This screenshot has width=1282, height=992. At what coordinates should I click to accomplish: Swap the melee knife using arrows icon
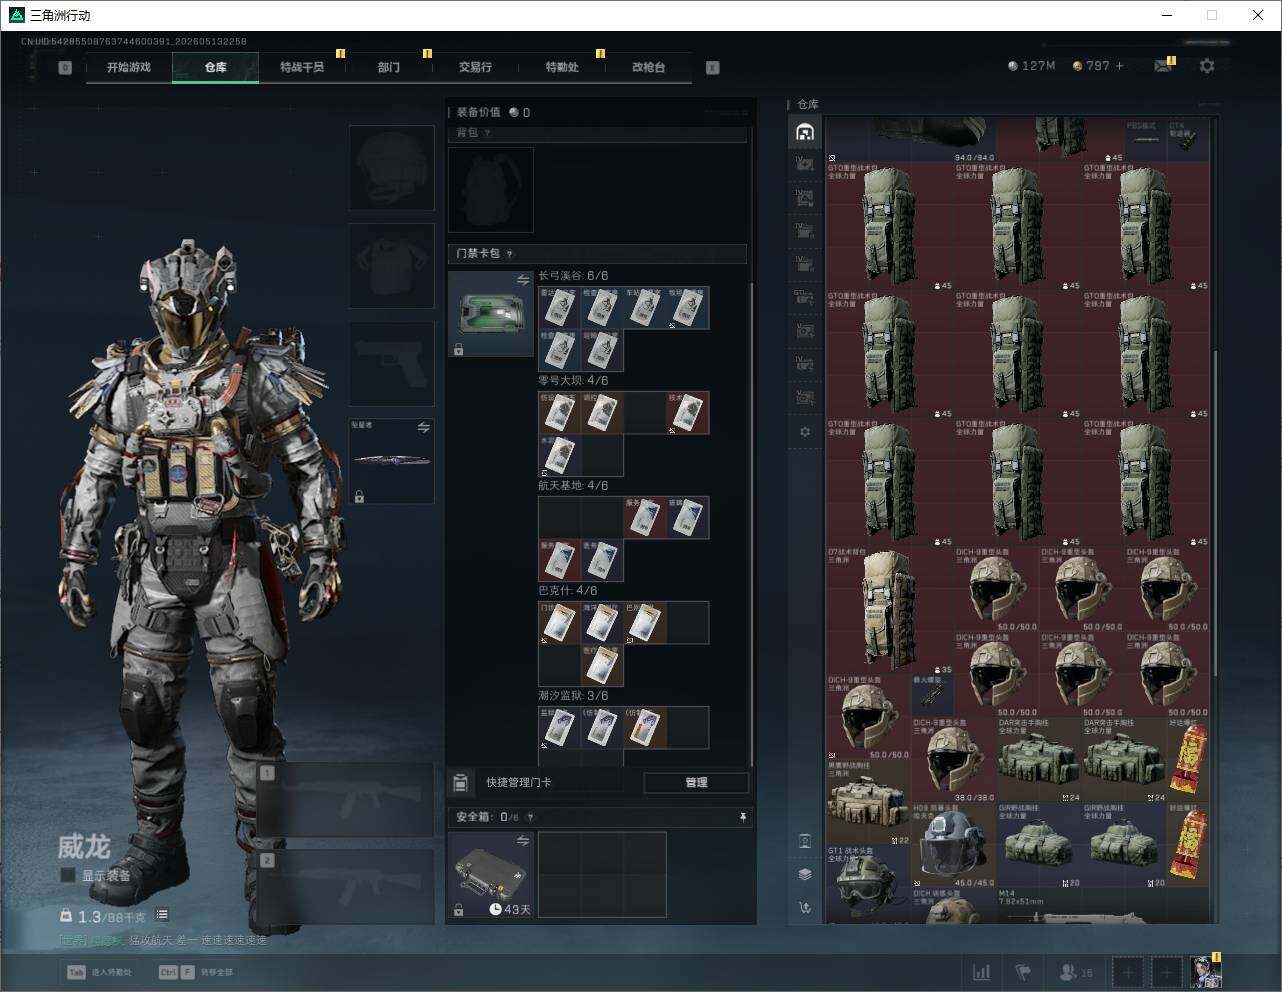pyautogui.click(x=423, y=428)
